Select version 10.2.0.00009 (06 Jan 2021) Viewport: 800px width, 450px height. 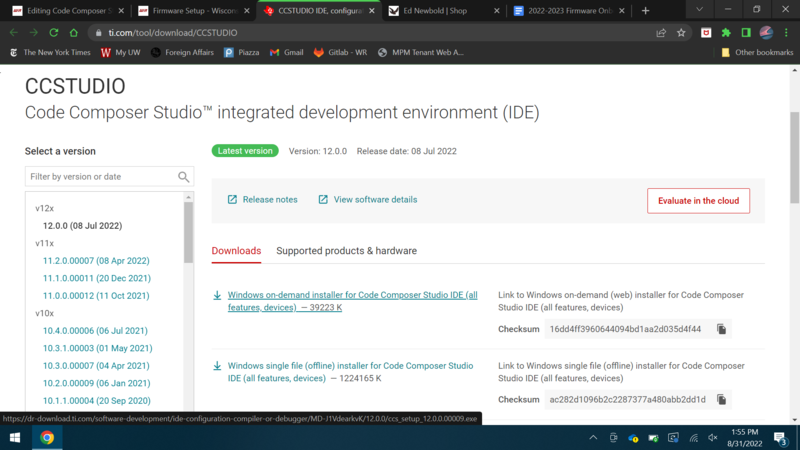(x=96, y=383)
